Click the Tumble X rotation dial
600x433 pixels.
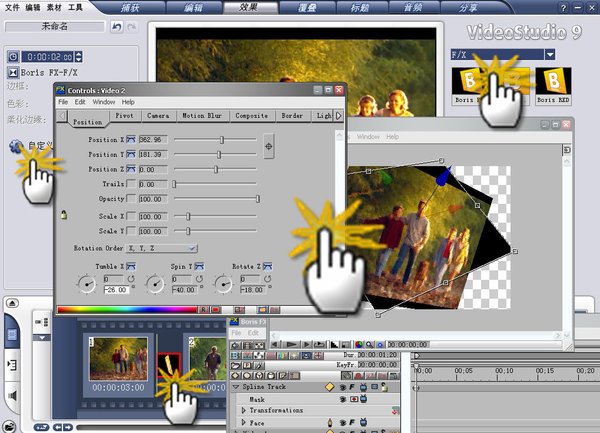(87, 286)
